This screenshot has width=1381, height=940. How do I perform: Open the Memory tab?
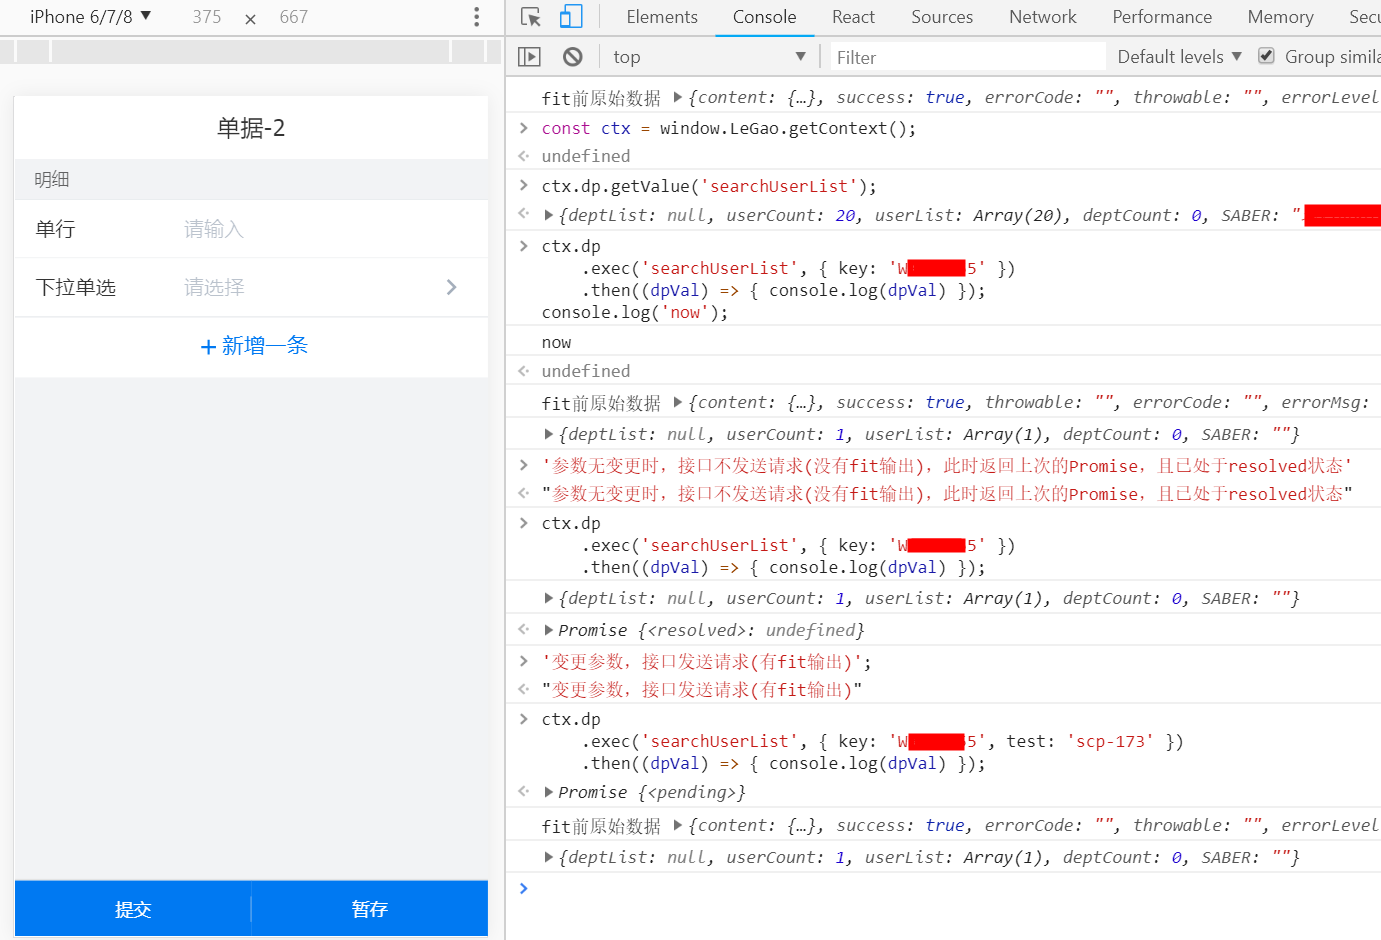1280,17
